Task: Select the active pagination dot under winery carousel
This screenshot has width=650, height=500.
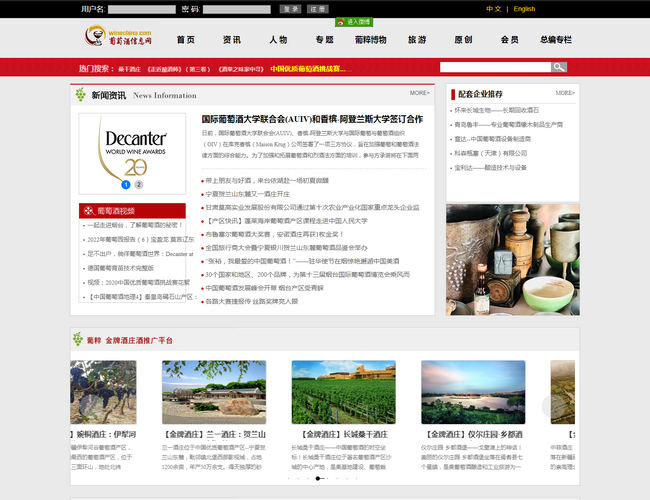Action: [318, 478]
